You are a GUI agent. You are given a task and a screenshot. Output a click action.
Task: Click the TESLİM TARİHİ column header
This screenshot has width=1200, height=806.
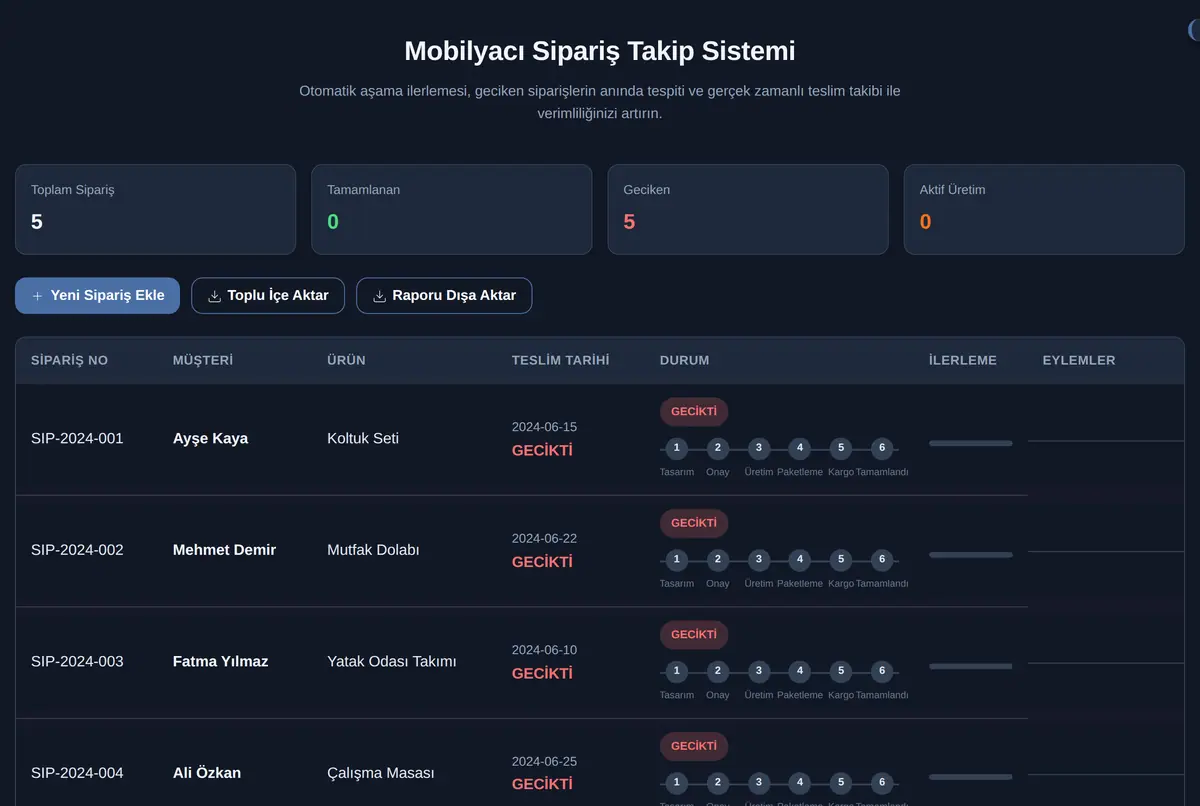560,360
